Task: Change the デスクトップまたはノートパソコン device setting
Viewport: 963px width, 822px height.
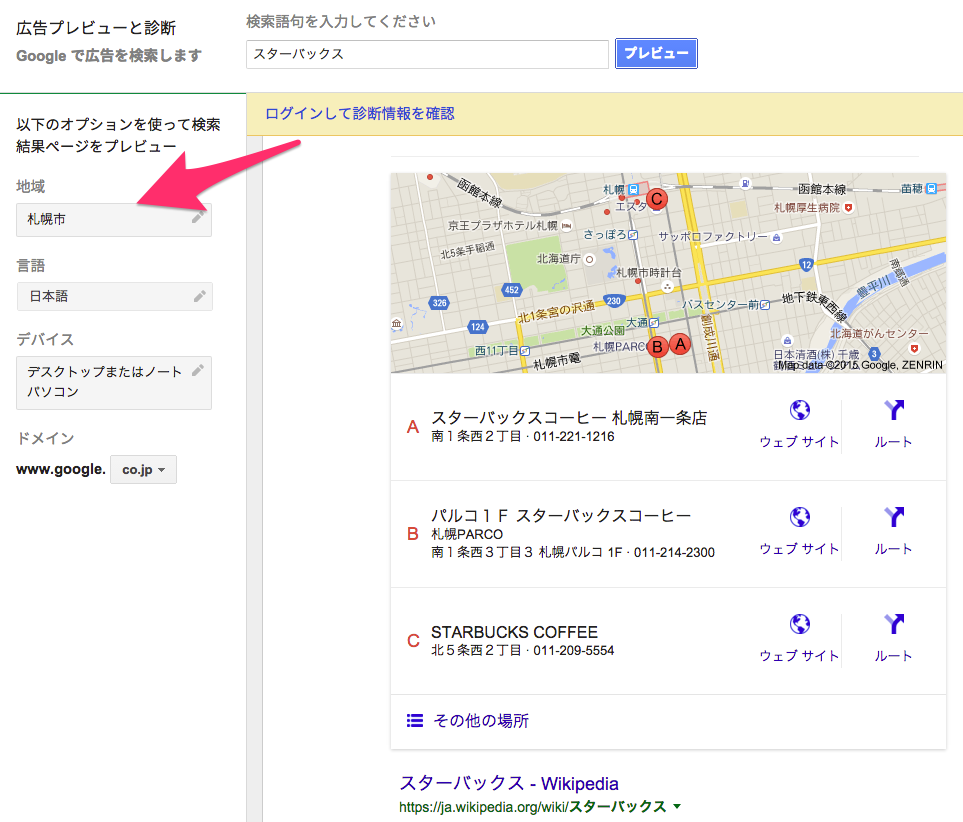Action: [114, 382]
